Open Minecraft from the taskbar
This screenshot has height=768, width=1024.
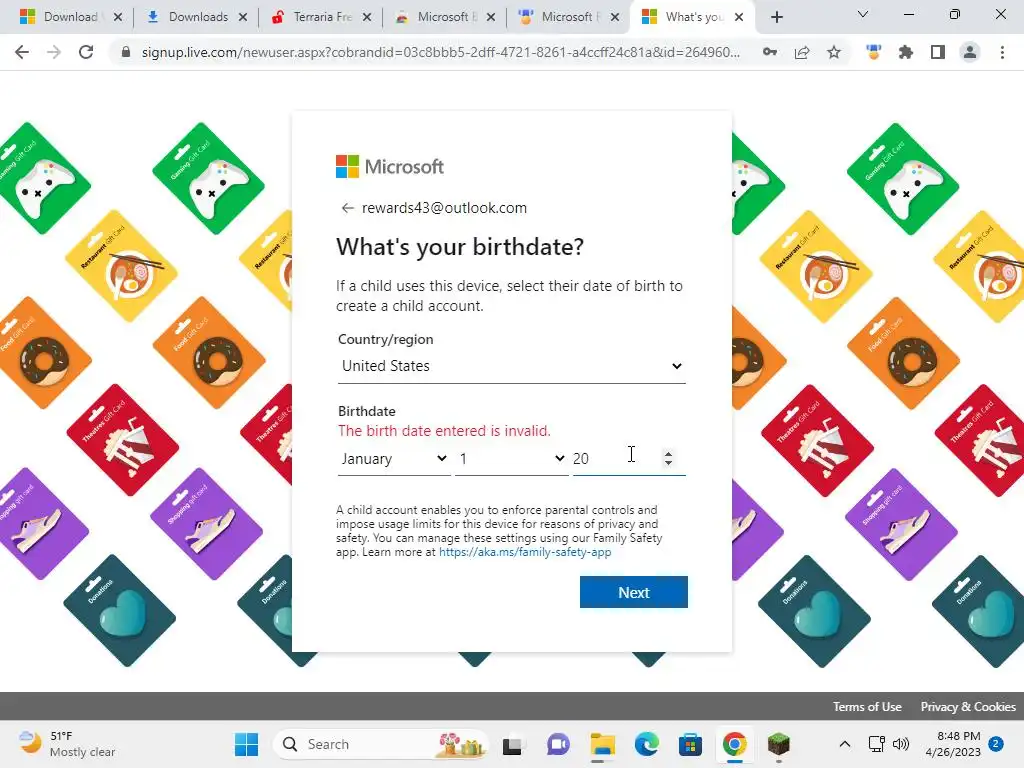pyautogui.click(x=778, y=744)
